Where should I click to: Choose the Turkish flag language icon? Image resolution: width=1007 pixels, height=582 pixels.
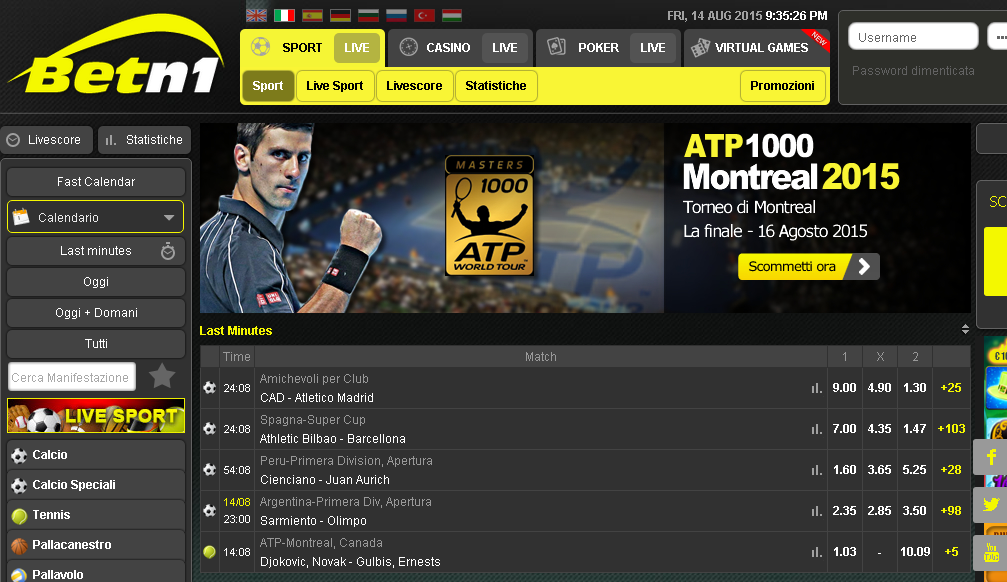pyautogui.click(x=425, y=15)
